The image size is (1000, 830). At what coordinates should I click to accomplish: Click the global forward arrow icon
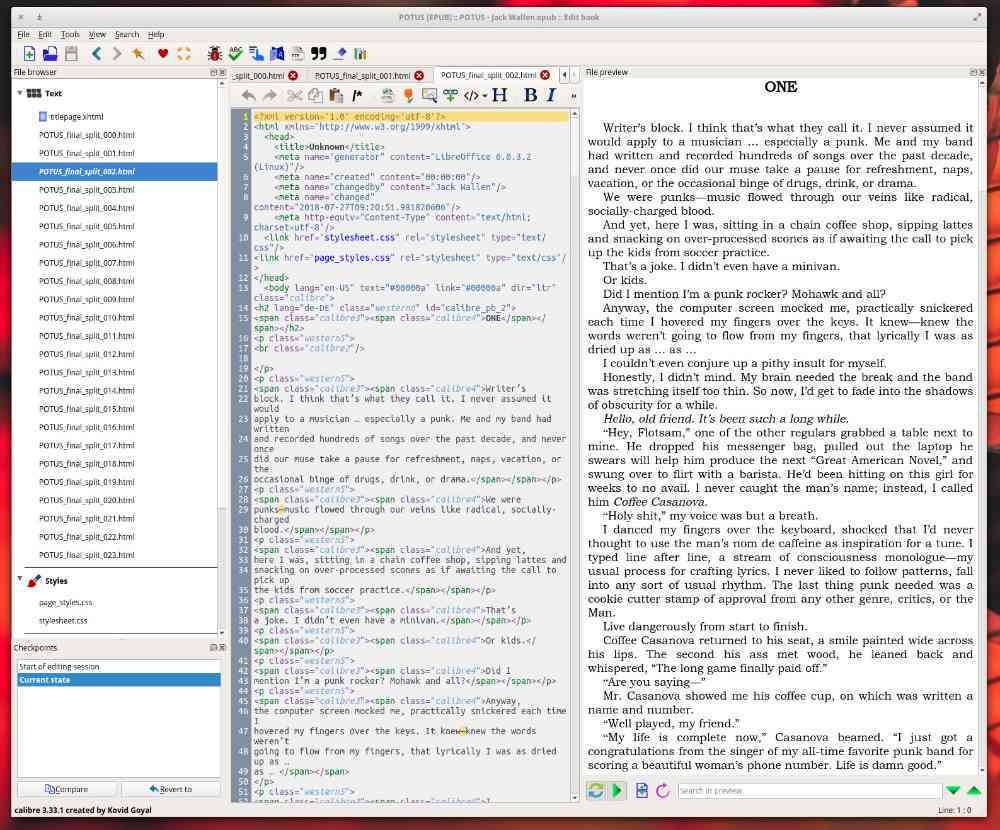117,54
